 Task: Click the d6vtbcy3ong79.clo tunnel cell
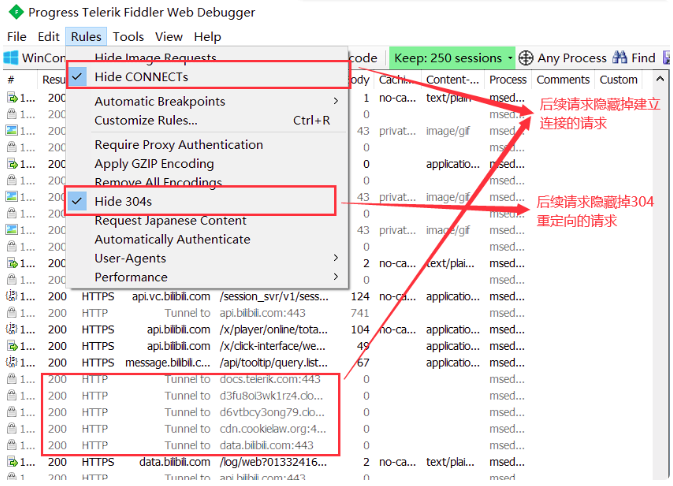click(272, 412)
